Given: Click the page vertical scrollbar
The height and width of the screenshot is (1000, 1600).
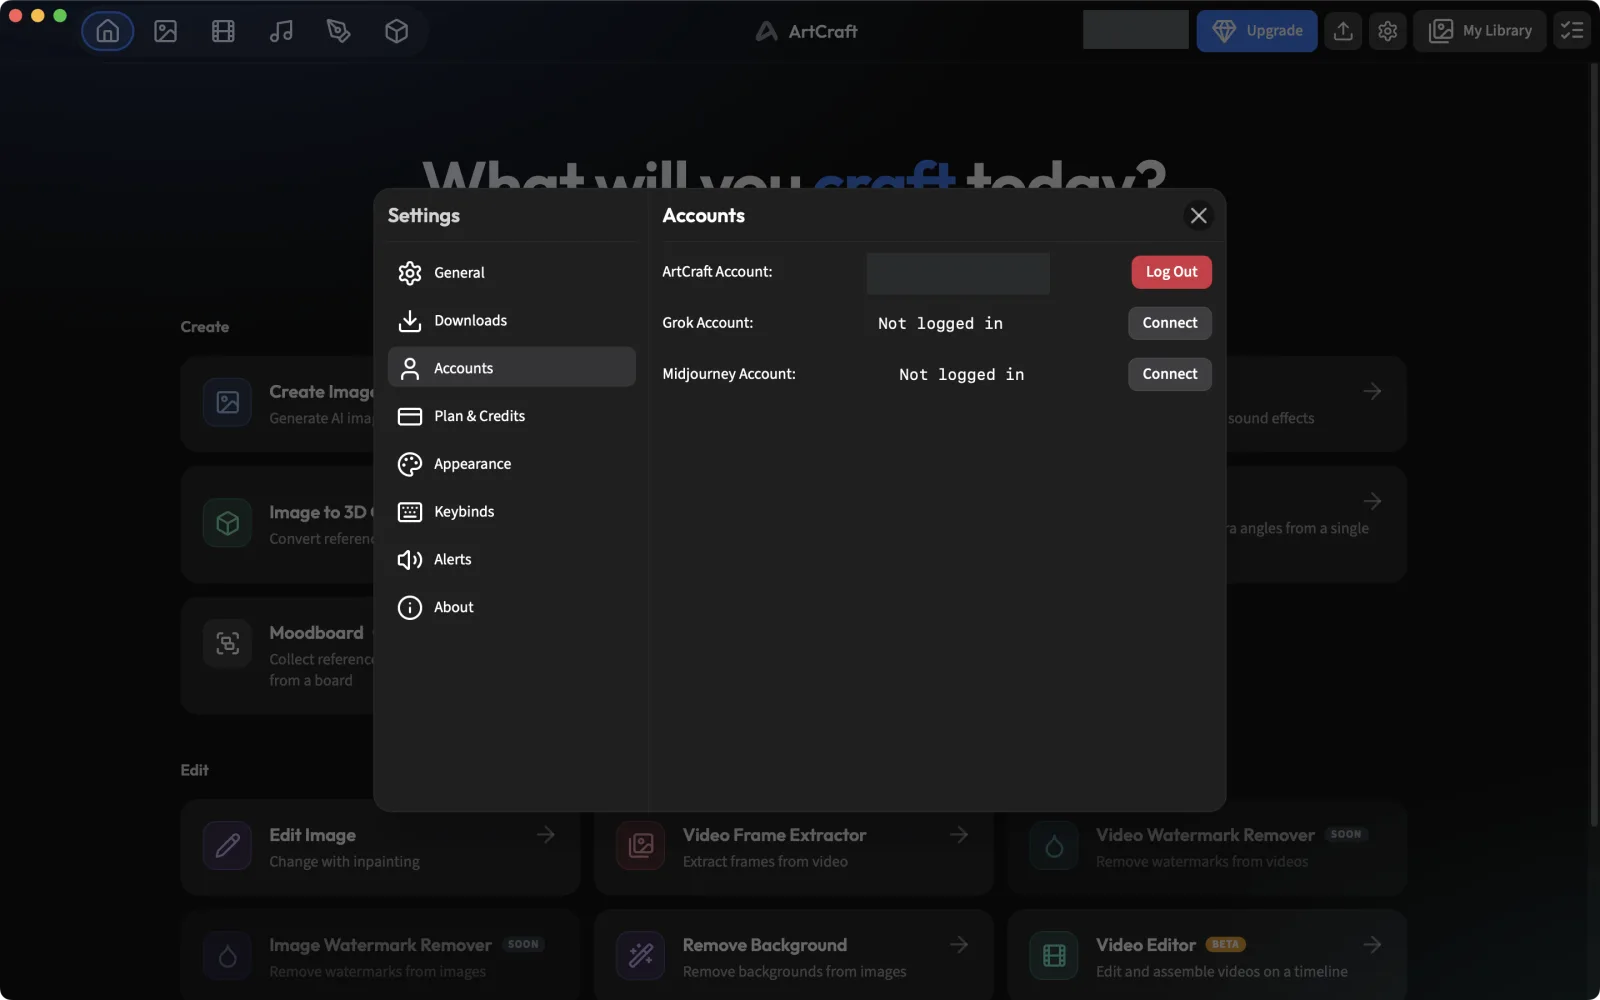Looking at the screenshot, I should tap(1594, 445).
